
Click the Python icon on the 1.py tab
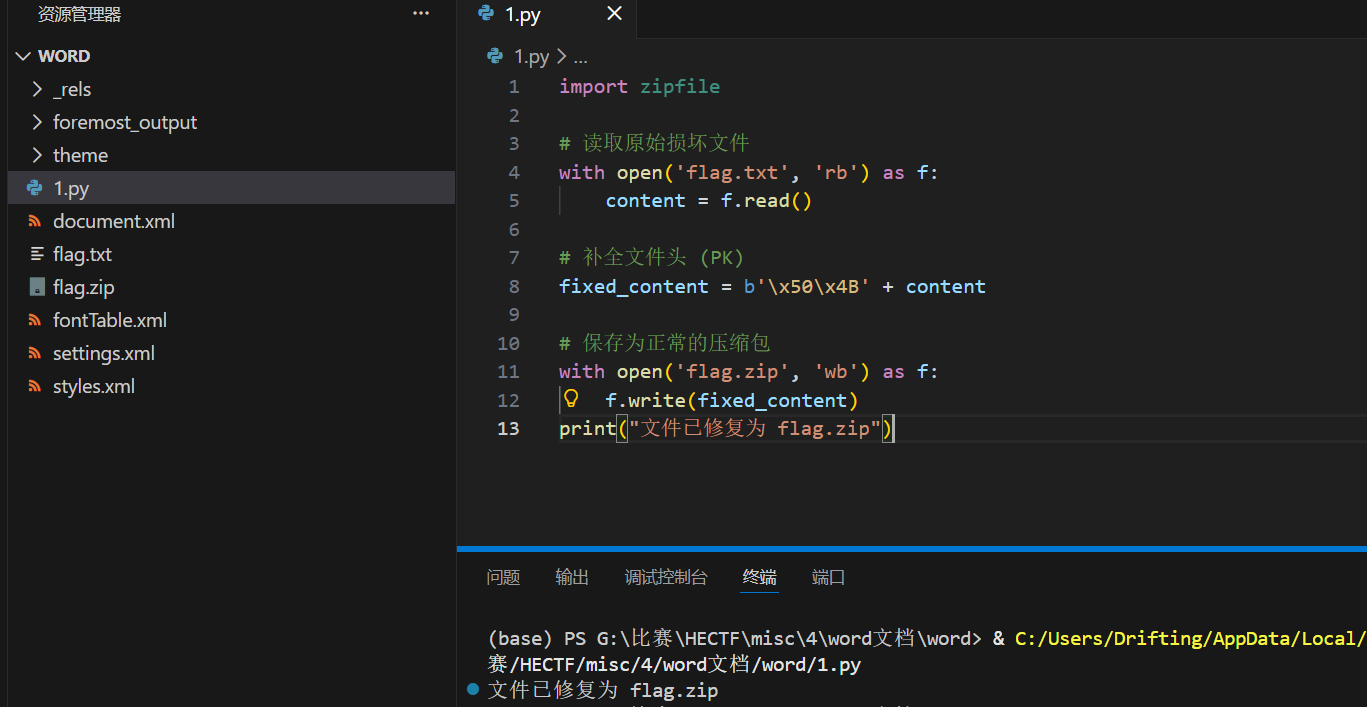click(489, 14)
